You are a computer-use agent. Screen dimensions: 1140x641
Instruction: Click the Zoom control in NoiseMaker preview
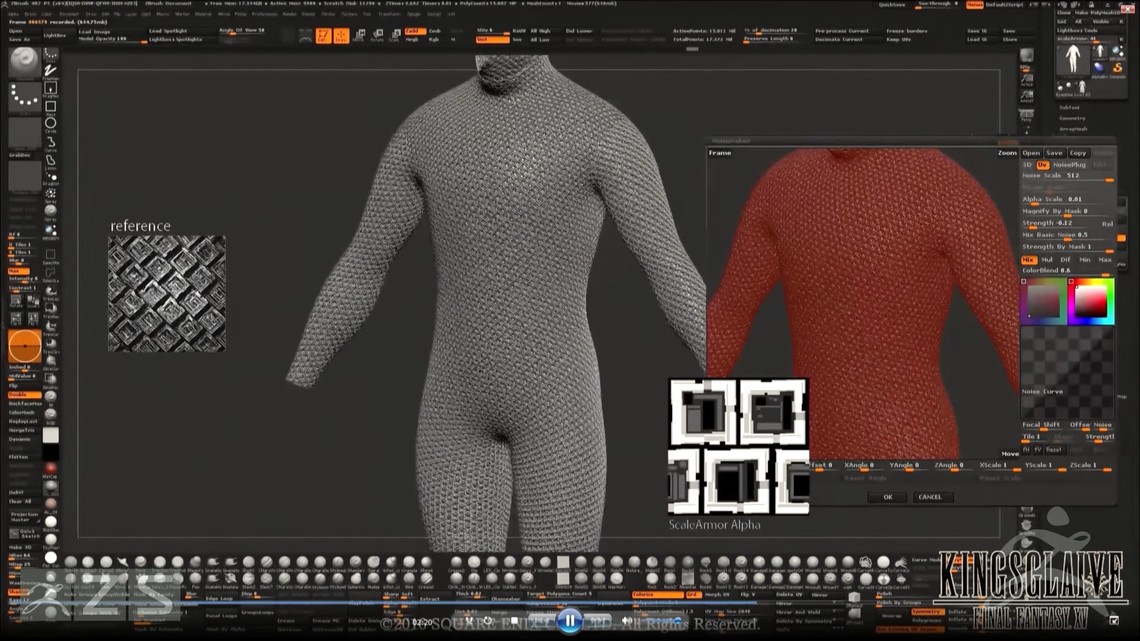click(x=1006, y=153)
